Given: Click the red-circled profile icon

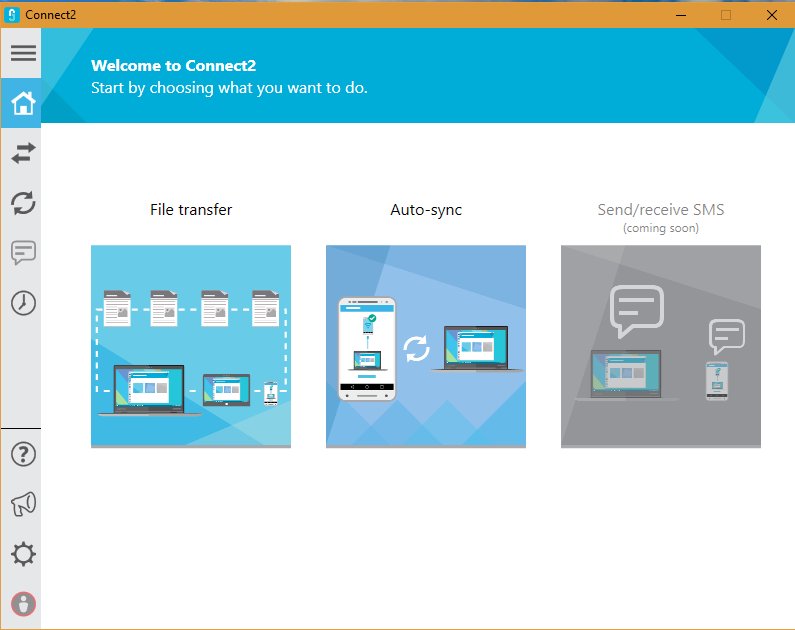Looking at the screenshot, I should point(22,604).
